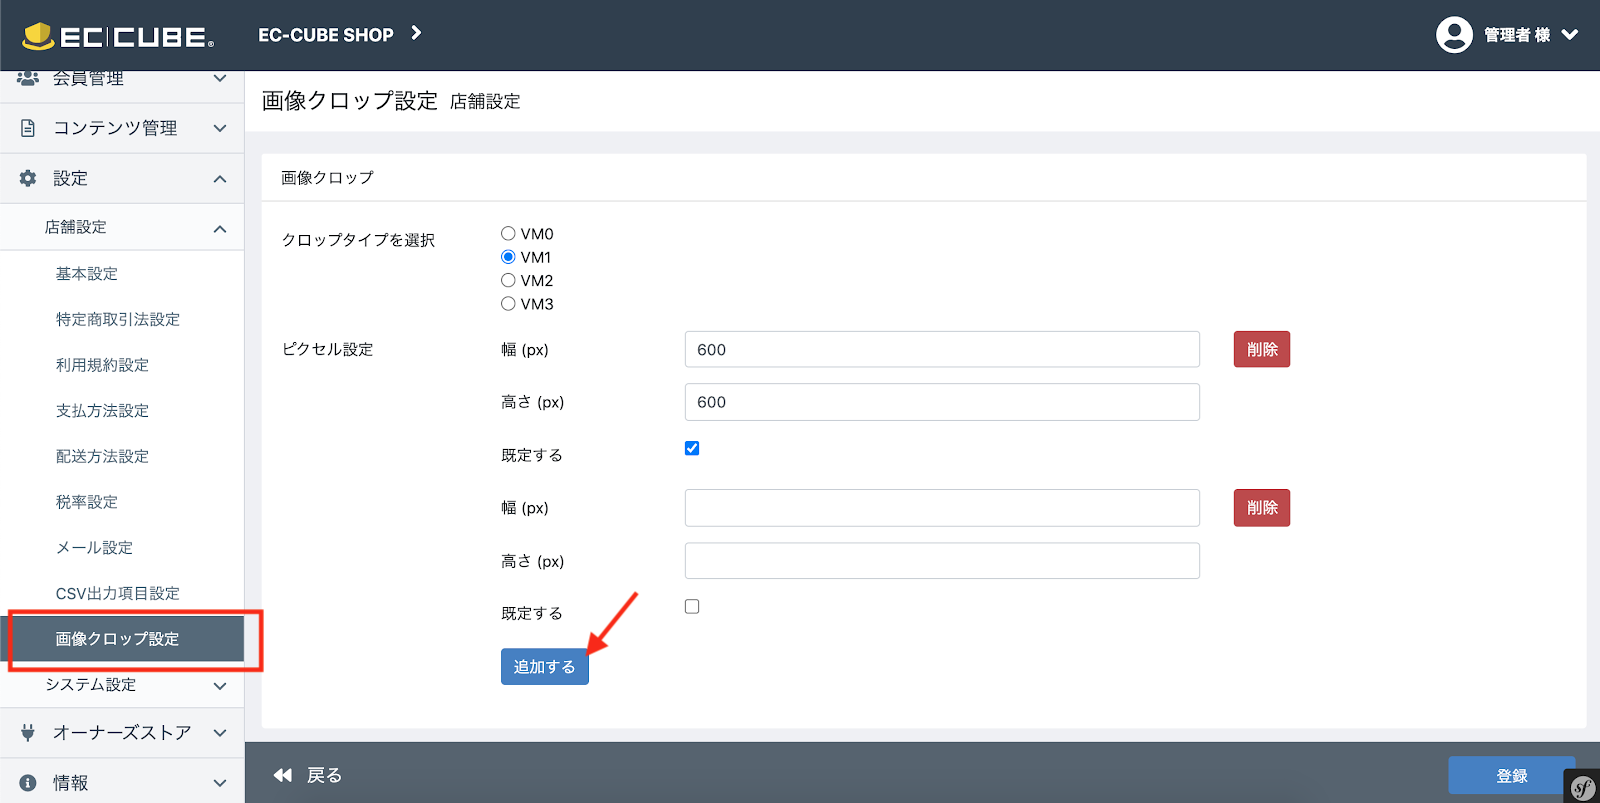The height and width of the screenshot is (803, 1600).
Task: Click arrow icon next to EC-CUBE SHOP
Action: click(416, 33)
